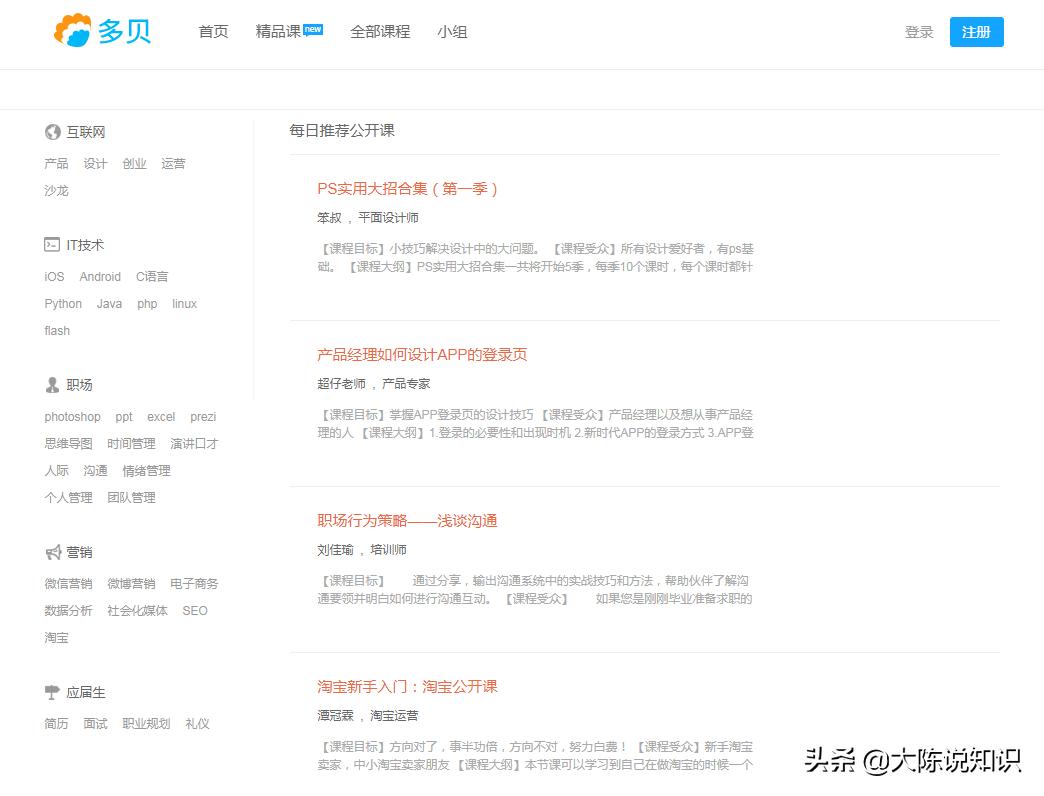Click the 头条 logo watermark
The height and width of the screenshot is (796, 1044).
[x=830, y=761]
